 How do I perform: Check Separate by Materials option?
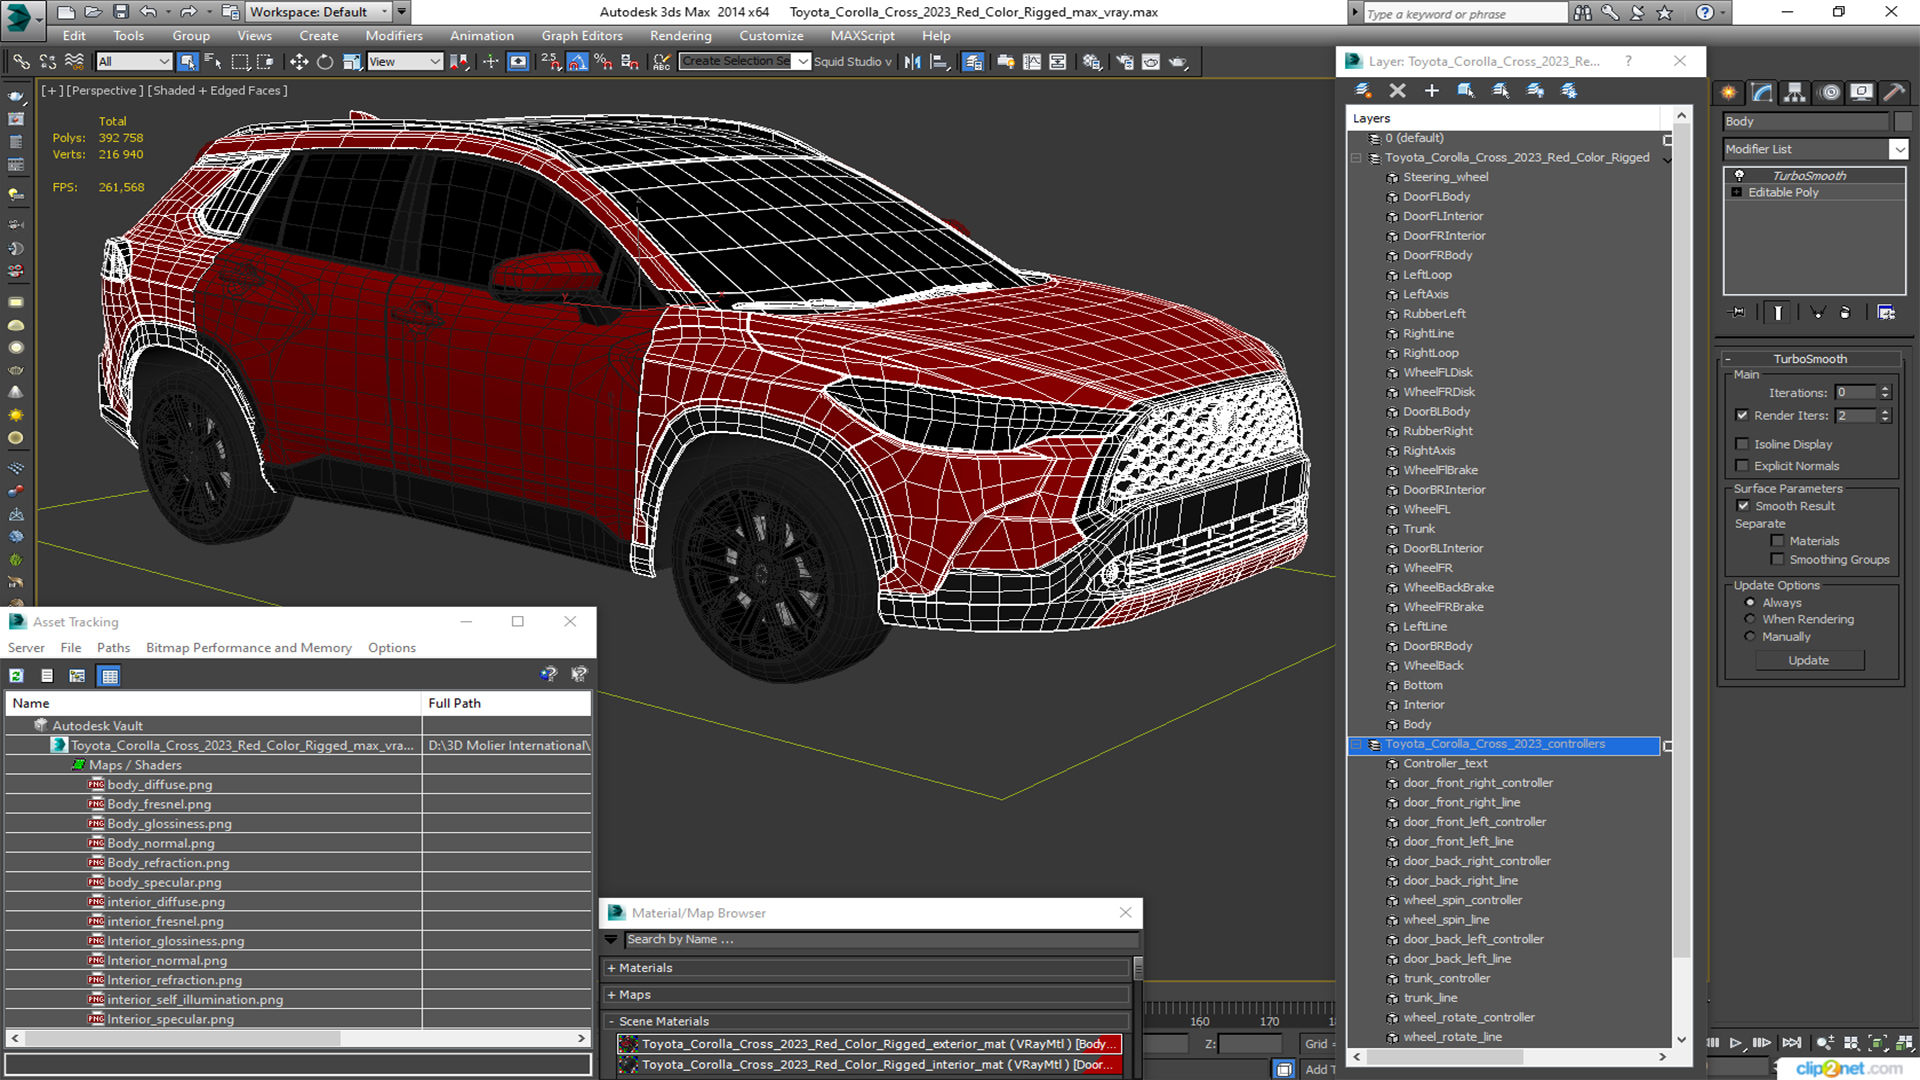coord(1777,541)
